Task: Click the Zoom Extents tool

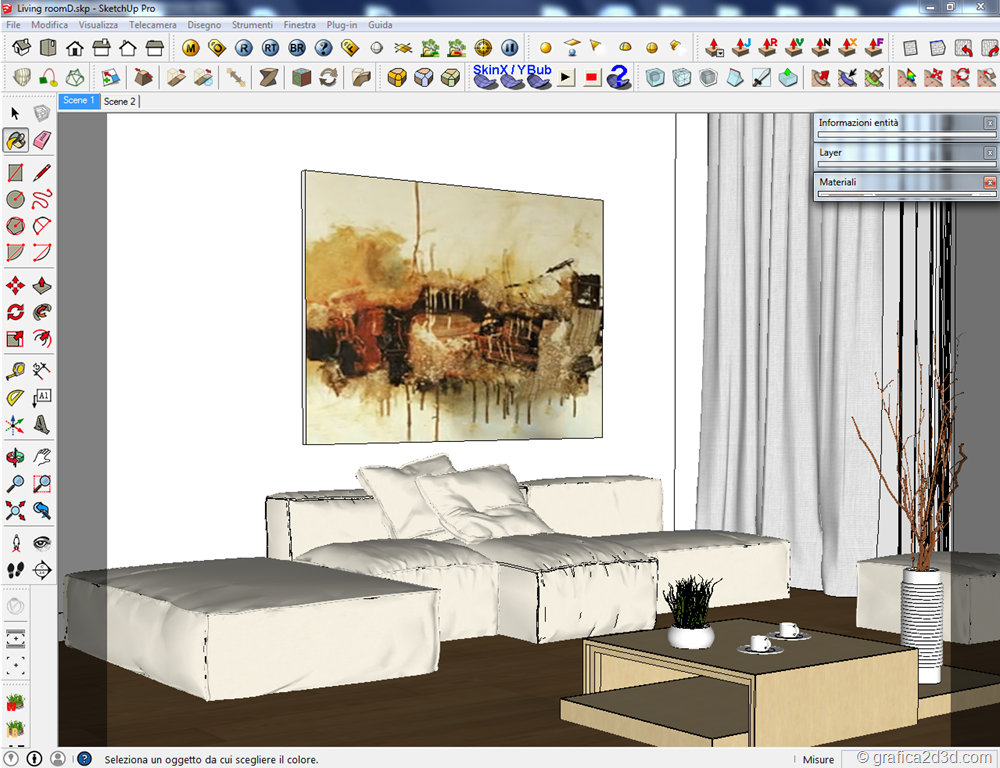Action: [15, 510]
